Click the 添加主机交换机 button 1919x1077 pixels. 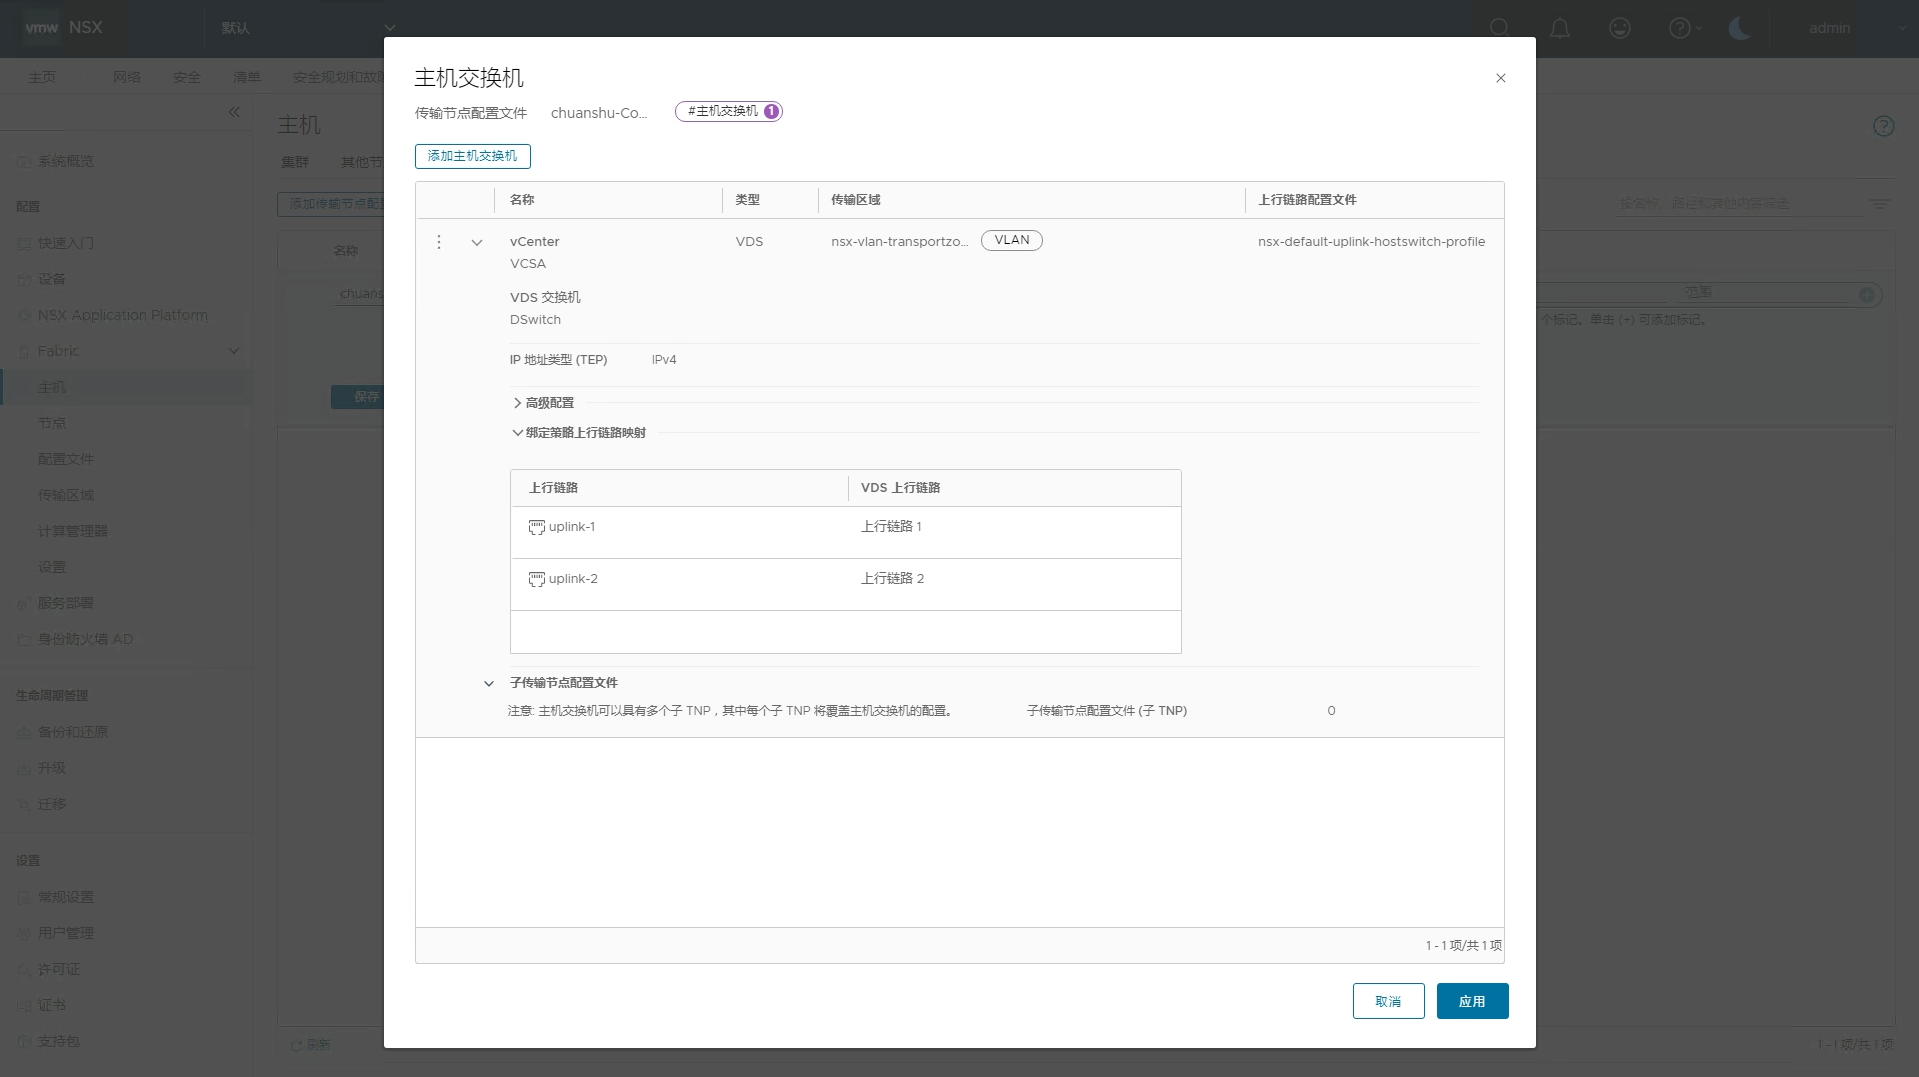(472, 156)
